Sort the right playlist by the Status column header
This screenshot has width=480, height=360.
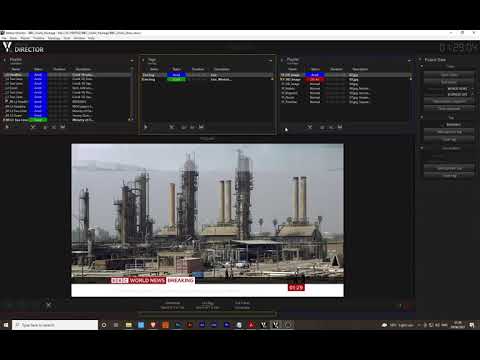(315, 69)
